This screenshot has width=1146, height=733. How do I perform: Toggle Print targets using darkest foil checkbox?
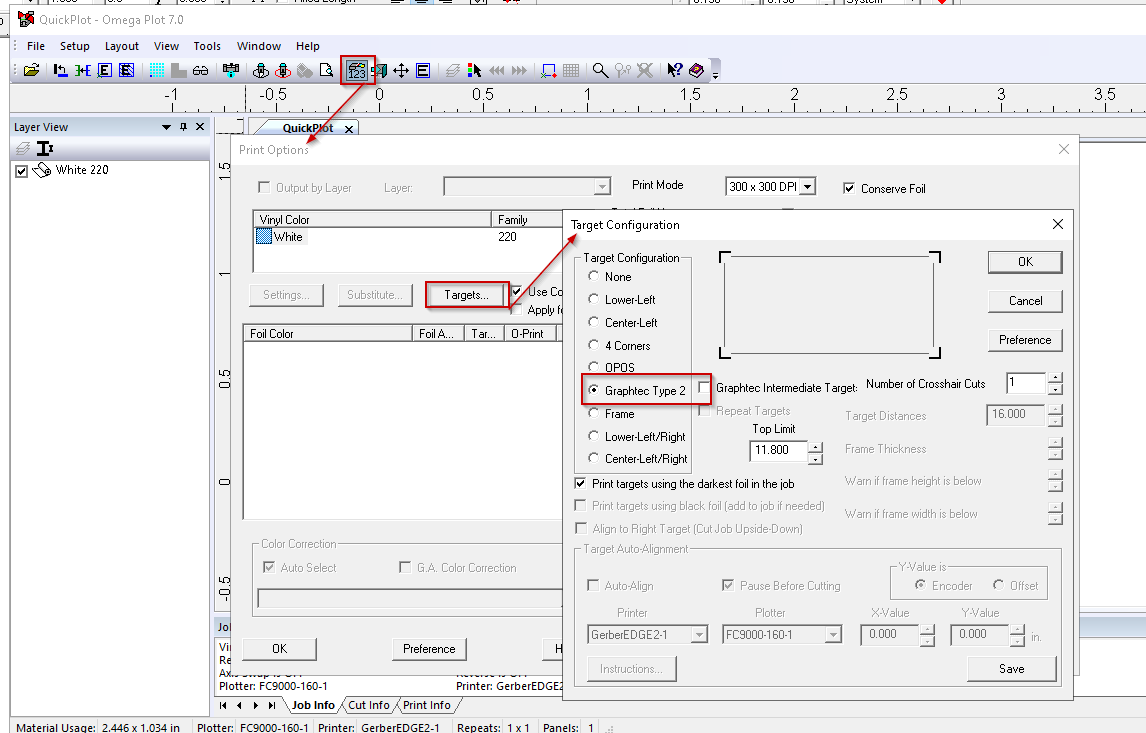580,483
